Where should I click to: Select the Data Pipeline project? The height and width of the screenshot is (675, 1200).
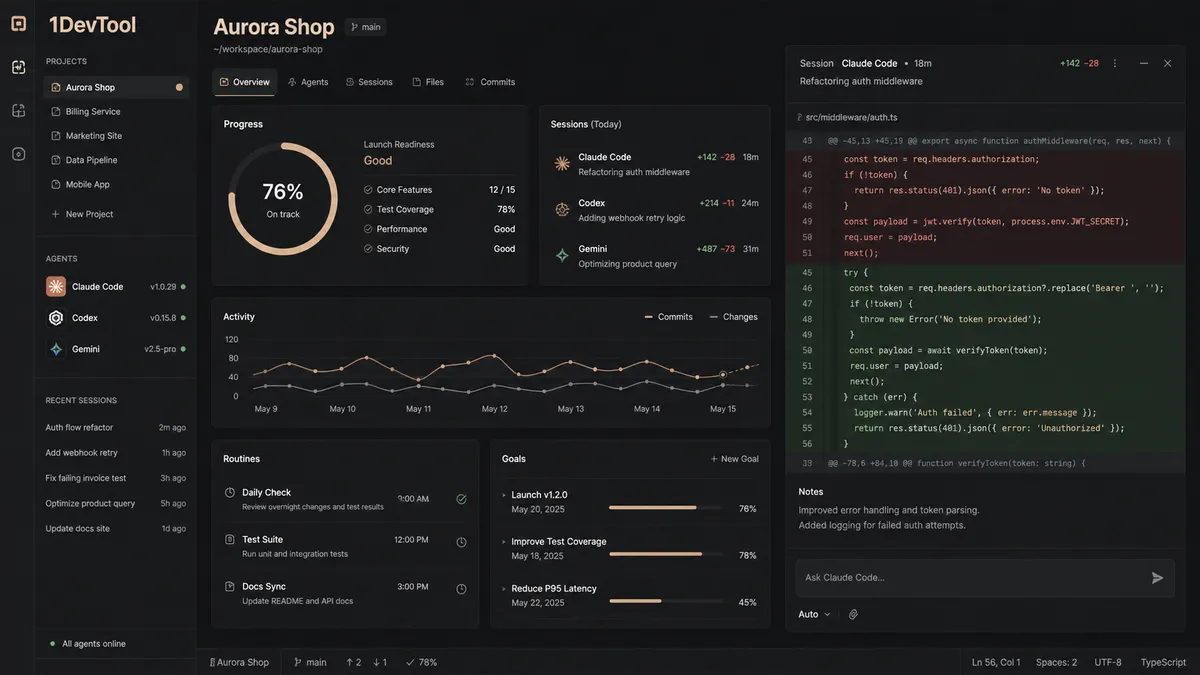coord(116,160)
